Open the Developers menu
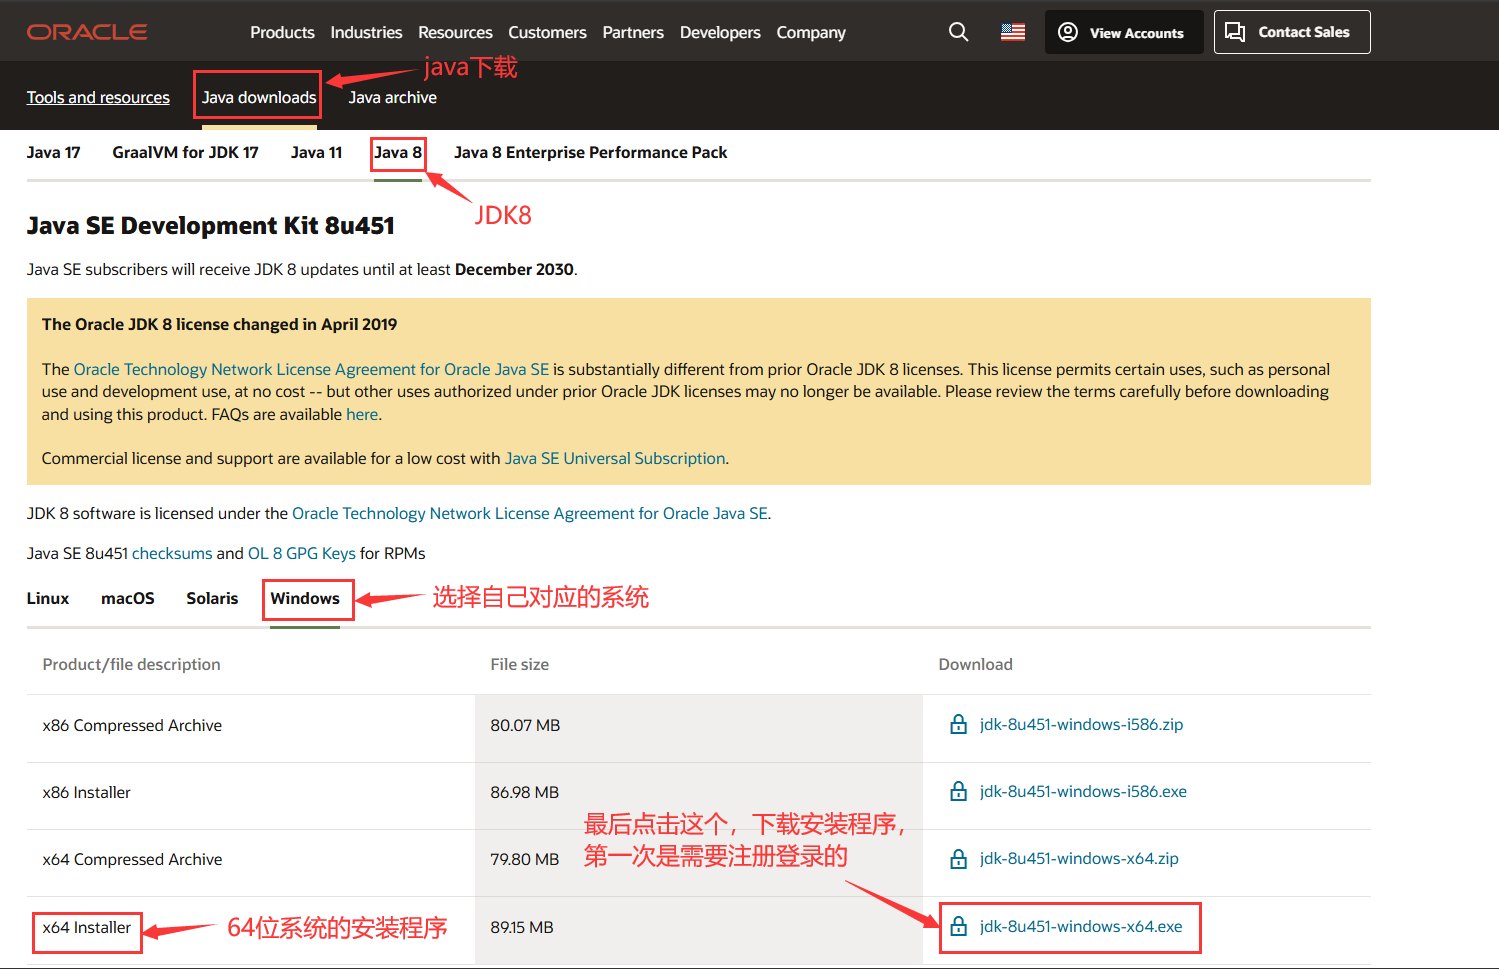Viewport: 1499px width, 969px height. coord(720,31)
